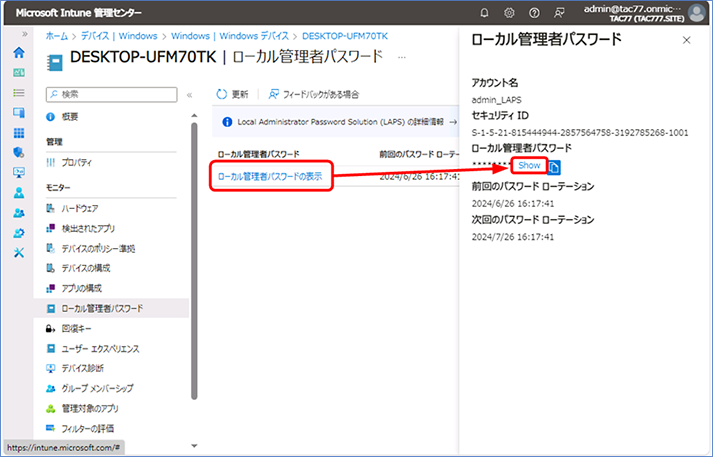The width and height of the screenshot is (713, 457).
Task: Click the 検索 search field
Action: [111, 94]
